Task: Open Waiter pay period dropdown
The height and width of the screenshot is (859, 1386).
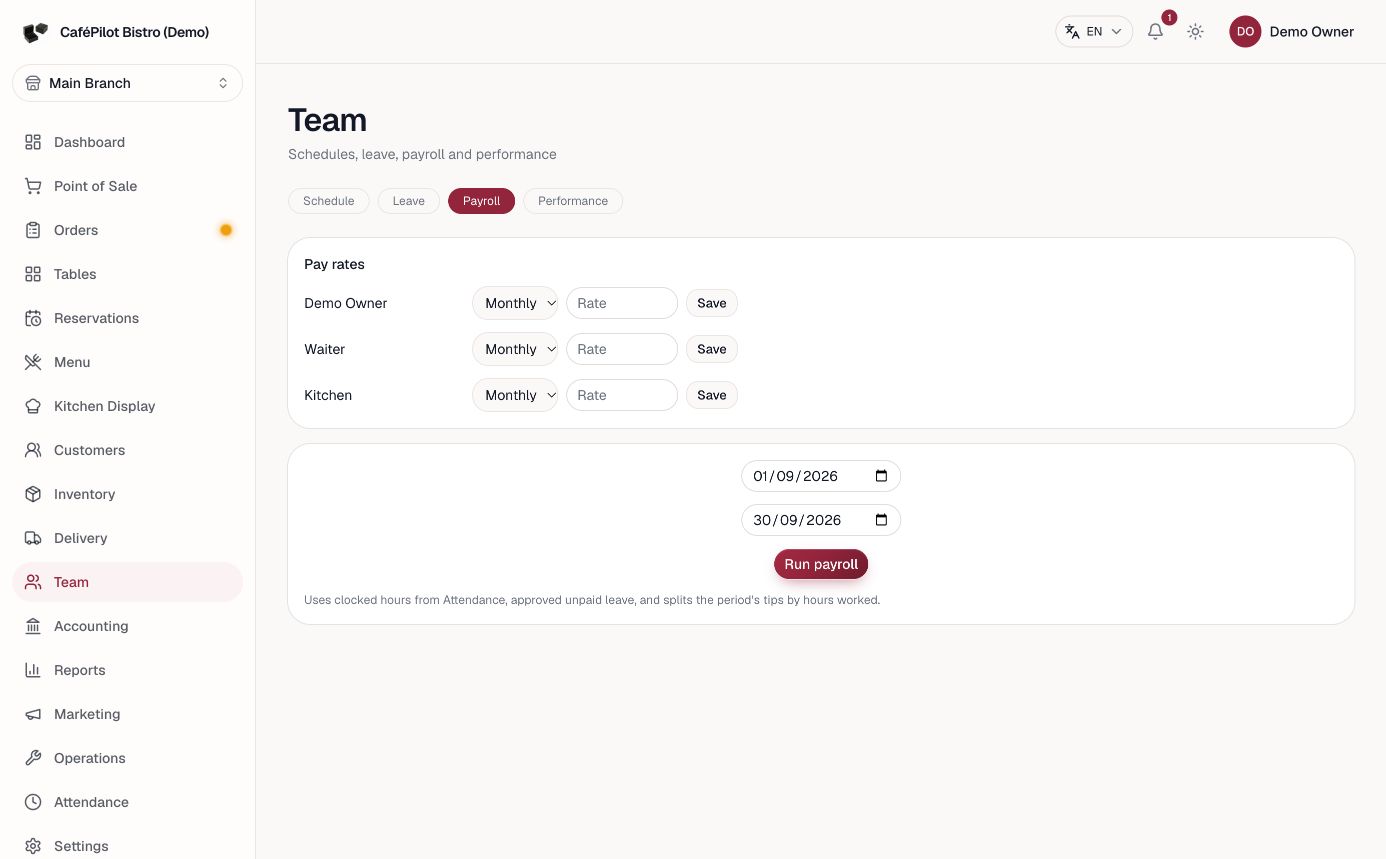Action: point(515,349)
